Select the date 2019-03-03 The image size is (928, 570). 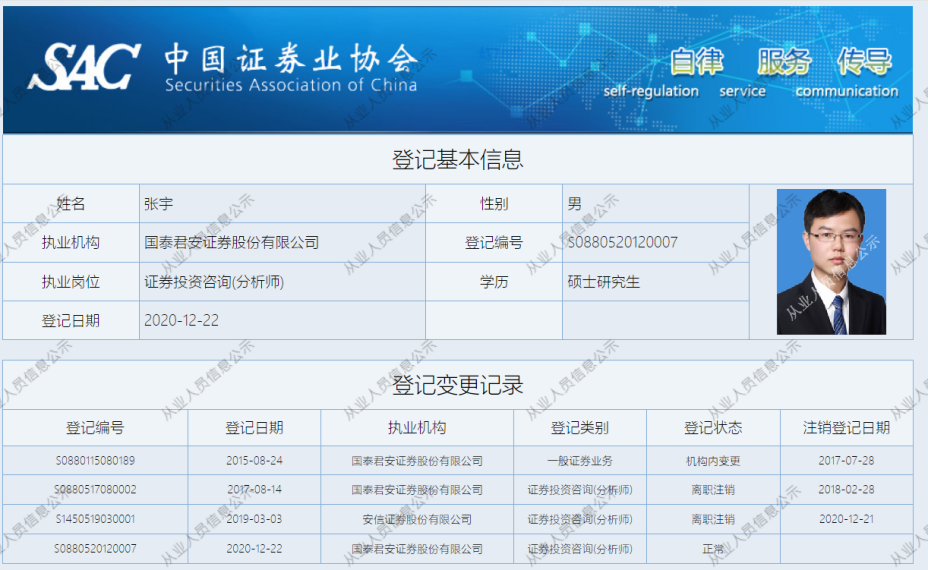(x=254, y=519)
